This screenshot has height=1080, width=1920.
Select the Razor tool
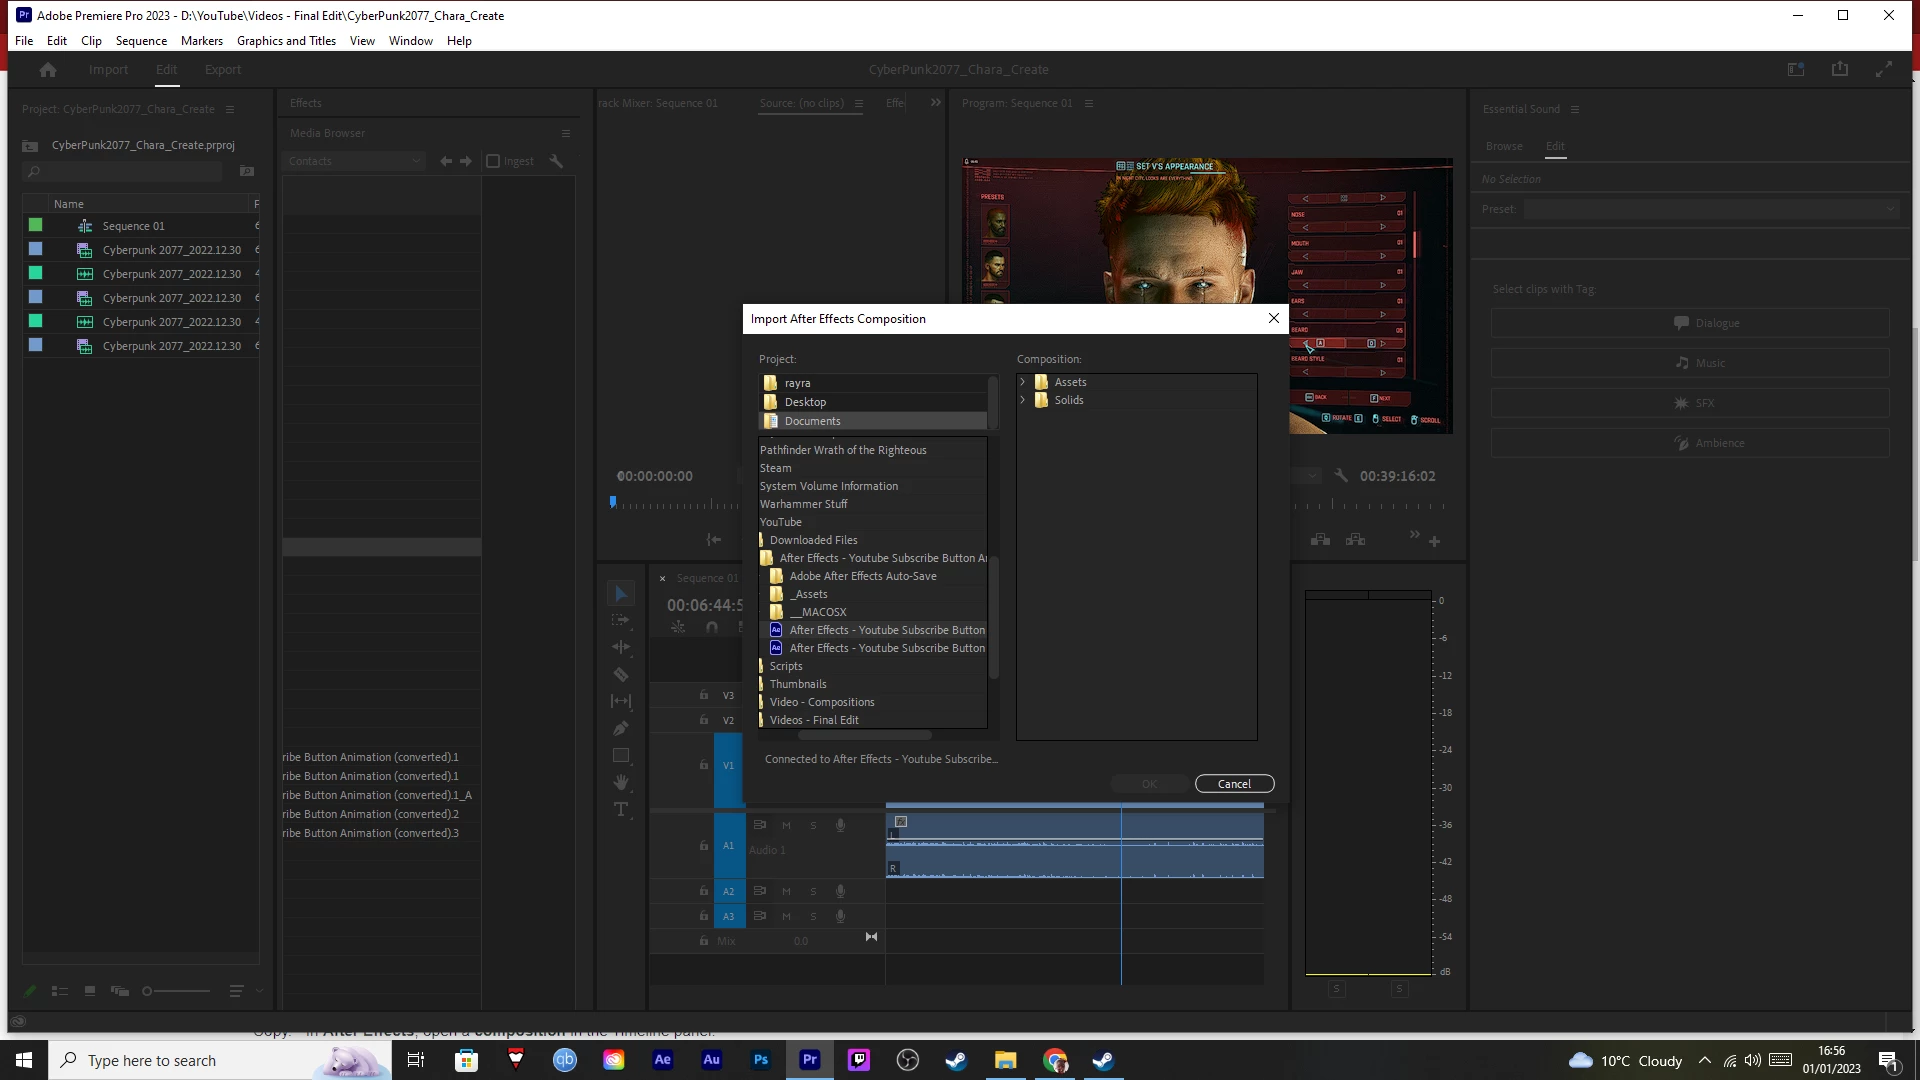(621, 675)
